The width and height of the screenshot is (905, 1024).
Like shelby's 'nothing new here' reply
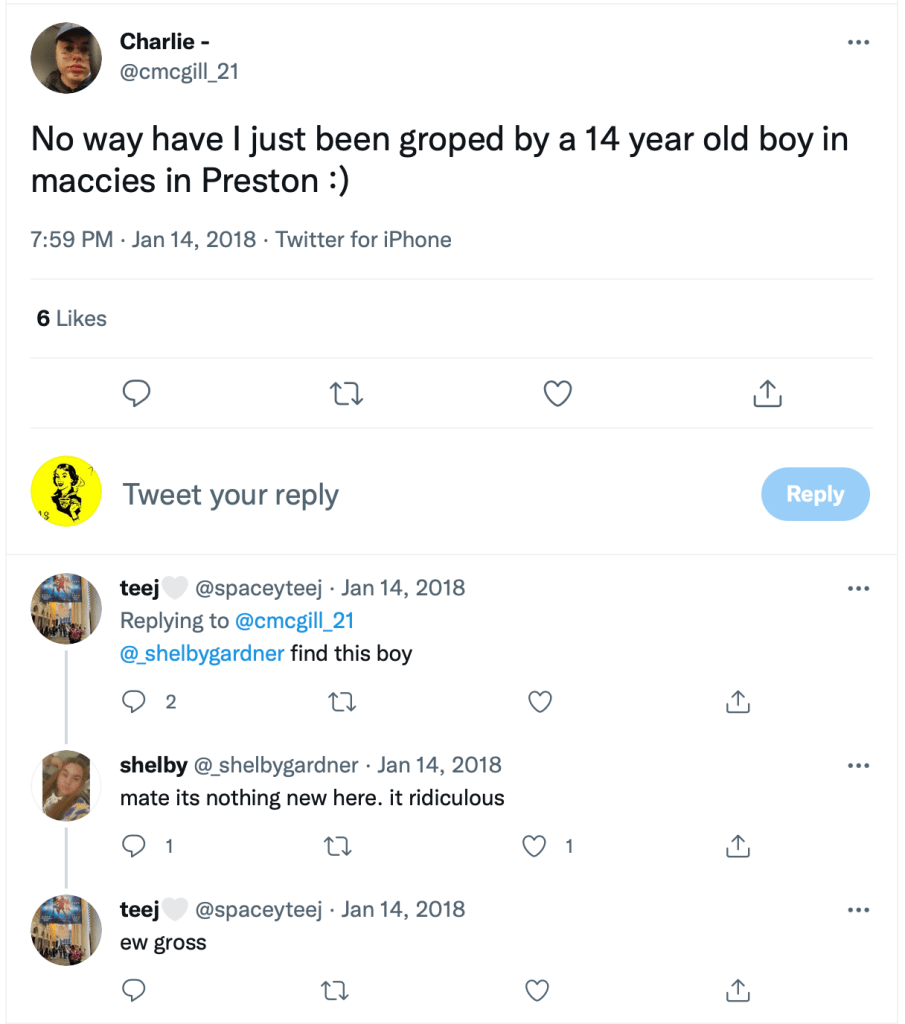[536, 846]
